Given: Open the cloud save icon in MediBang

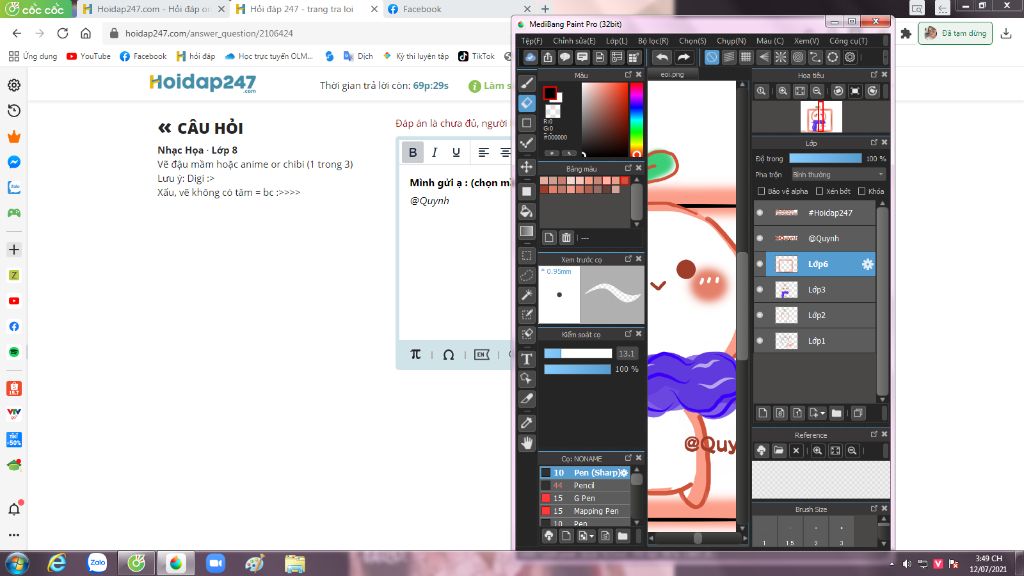Looking at the screenshot, I should coord(530,57).
